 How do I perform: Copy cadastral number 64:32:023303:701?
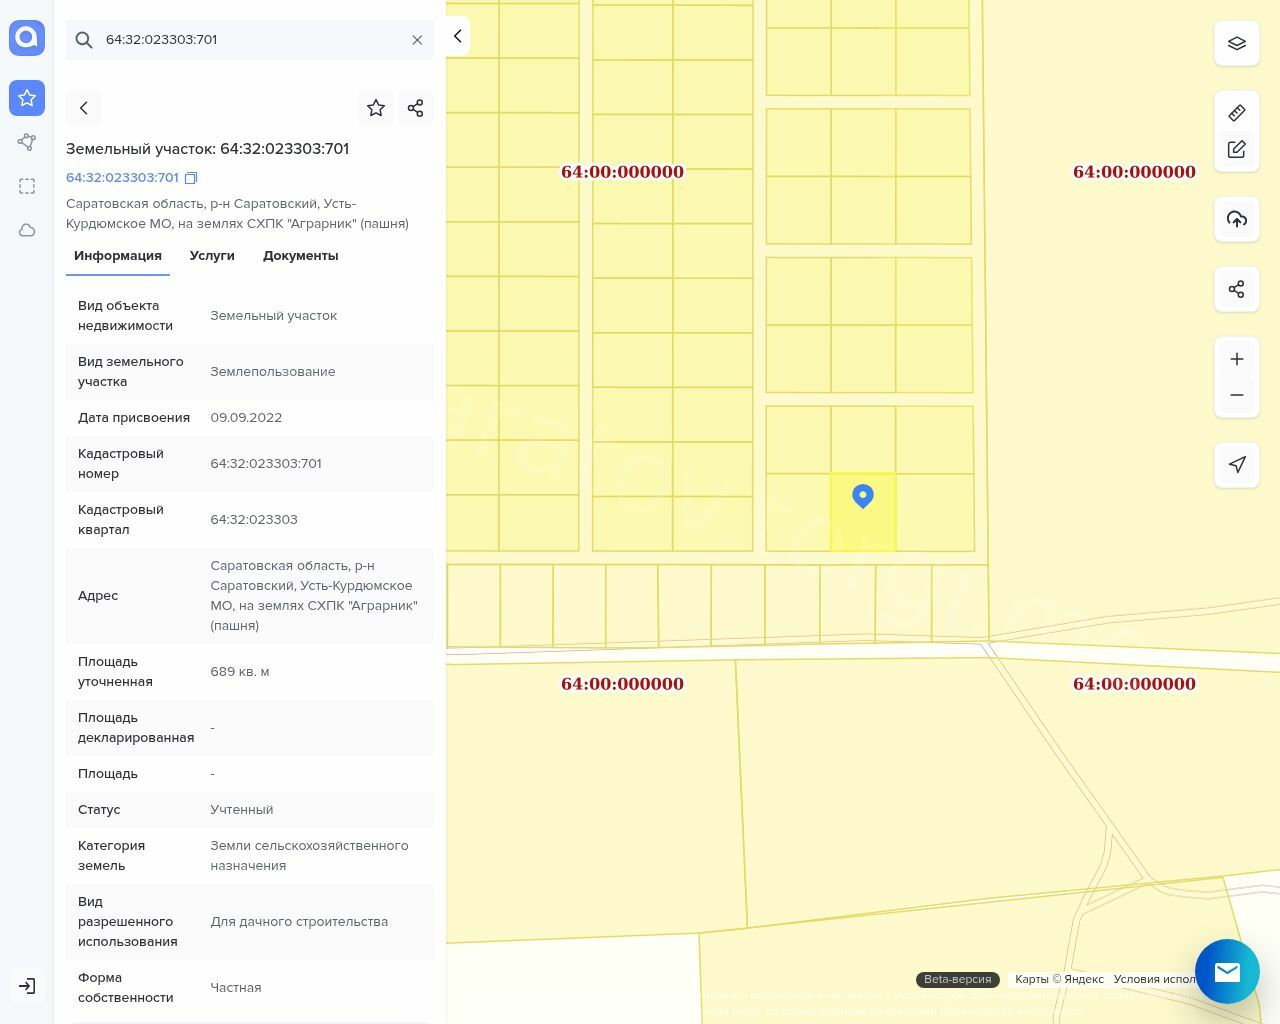[x=191, y=178]
